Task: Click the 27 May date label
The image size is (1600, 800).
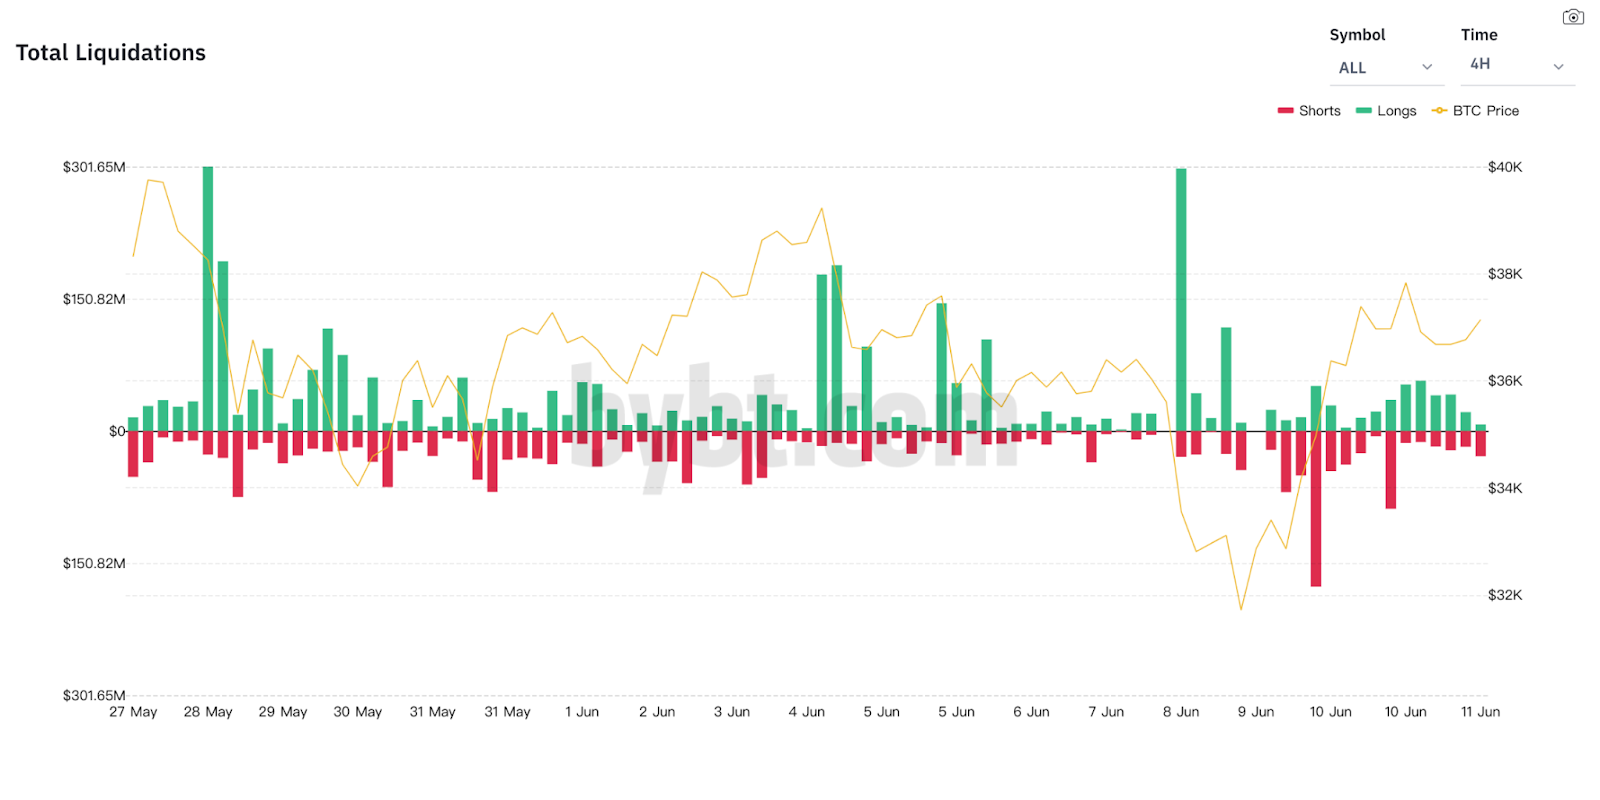Action: click(x=133, y=712)
